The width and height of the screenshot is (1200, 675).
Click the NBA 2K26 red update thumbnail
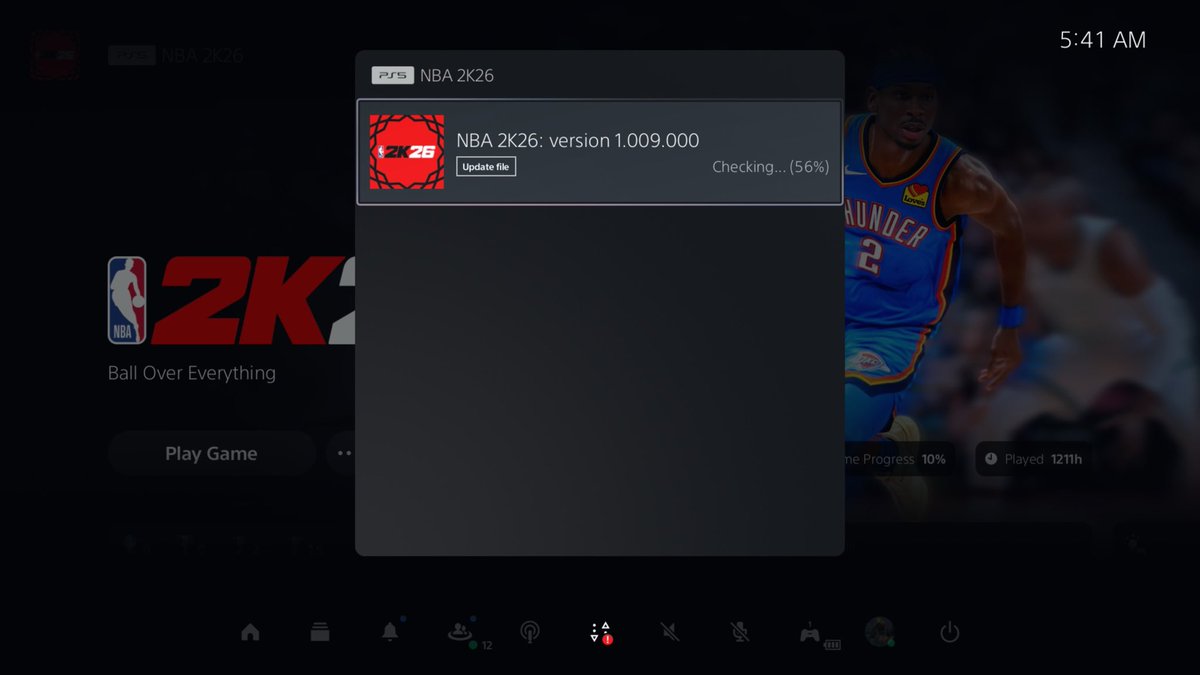click(x=407, y=152)
